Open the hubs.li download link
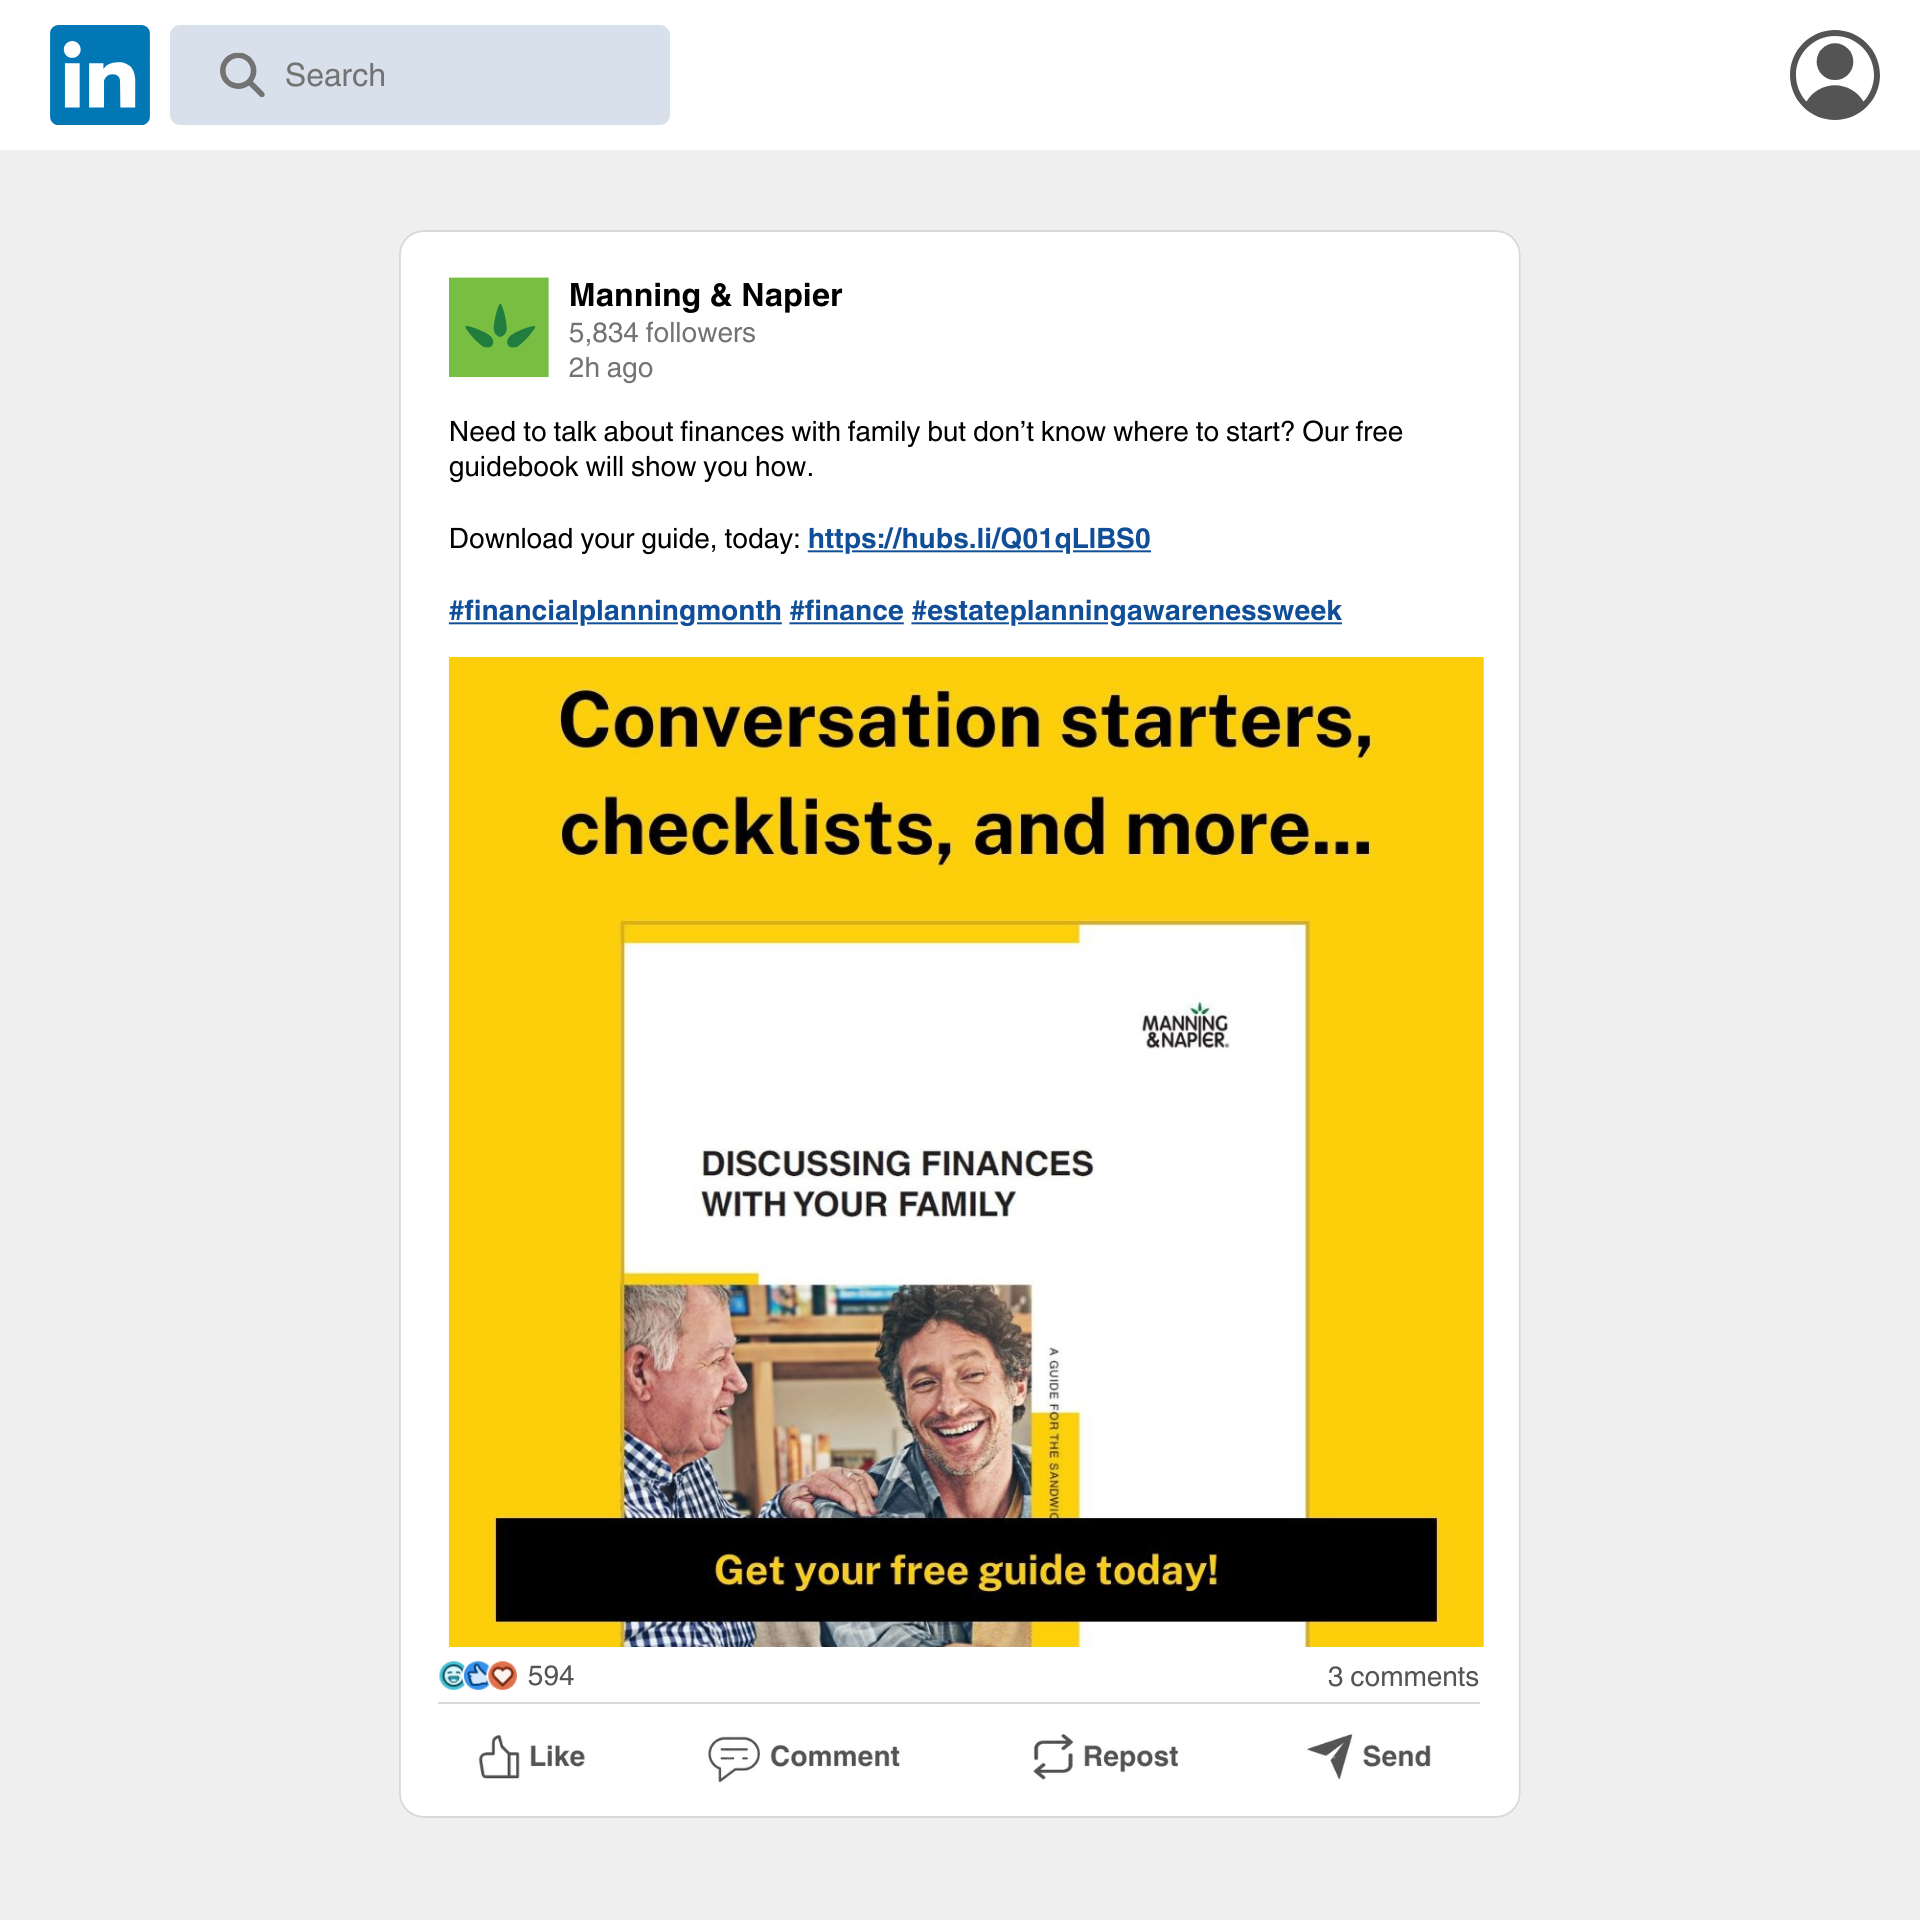Viewport: 1920px width, 1920px height. (x=978, y=539)
